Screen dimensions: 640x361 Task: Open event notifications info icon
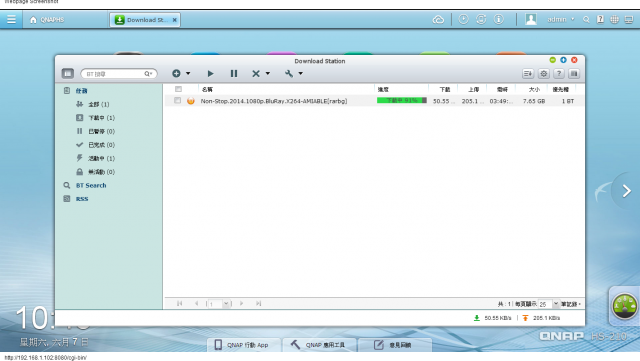click(x=499, y=19)
